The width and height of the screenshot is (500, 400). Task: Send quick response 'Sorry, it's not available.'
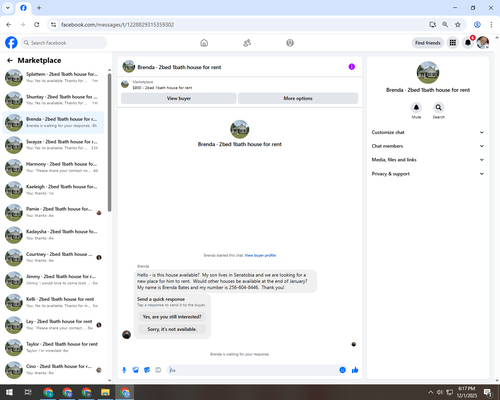[x=172, y=329]
